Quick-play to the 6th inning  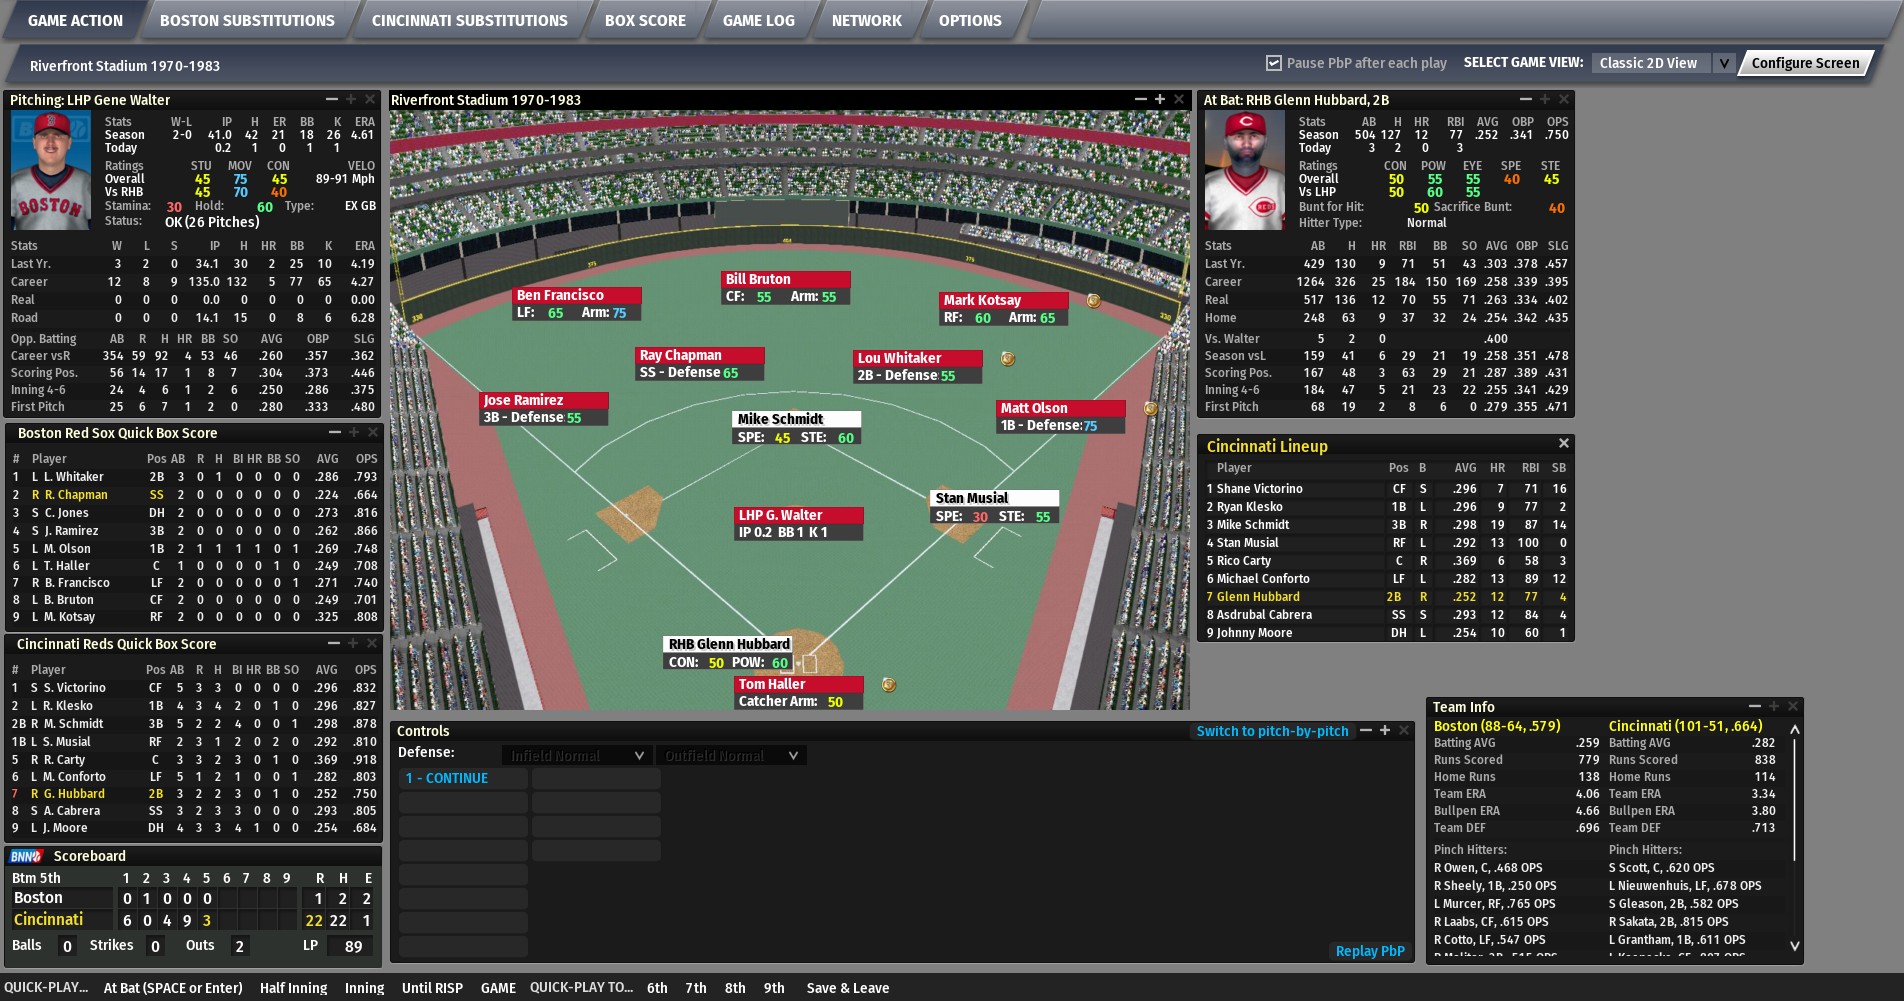tap(657, 988)
